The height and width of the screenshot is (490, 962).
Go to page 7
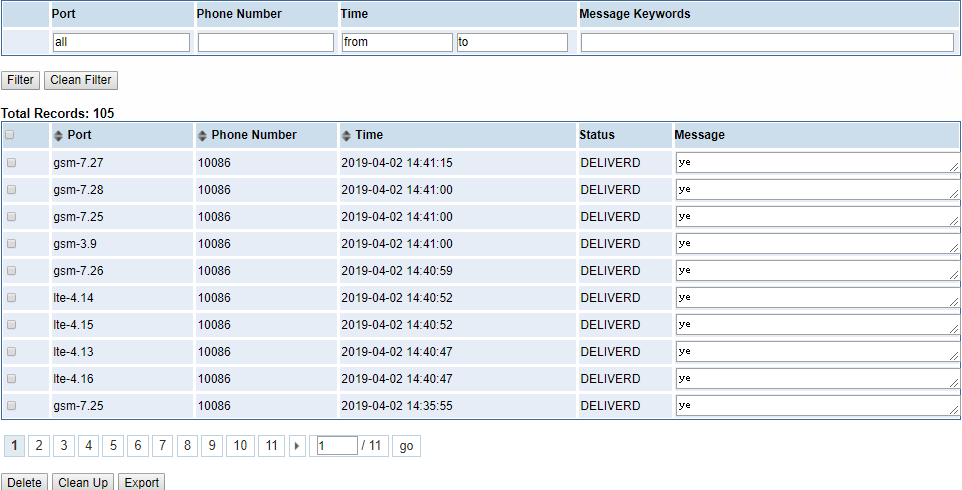[162, 446]
